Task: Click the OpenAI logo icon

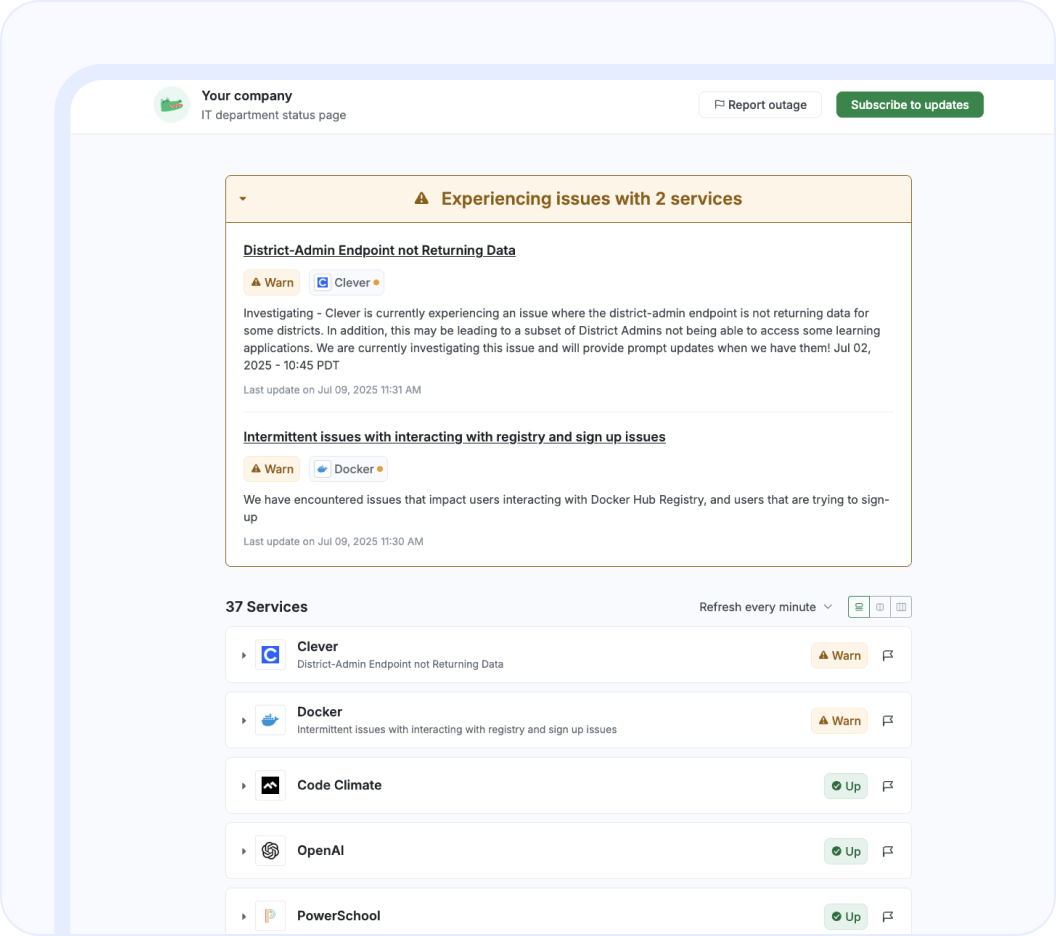Action: [x=270, y=850]
